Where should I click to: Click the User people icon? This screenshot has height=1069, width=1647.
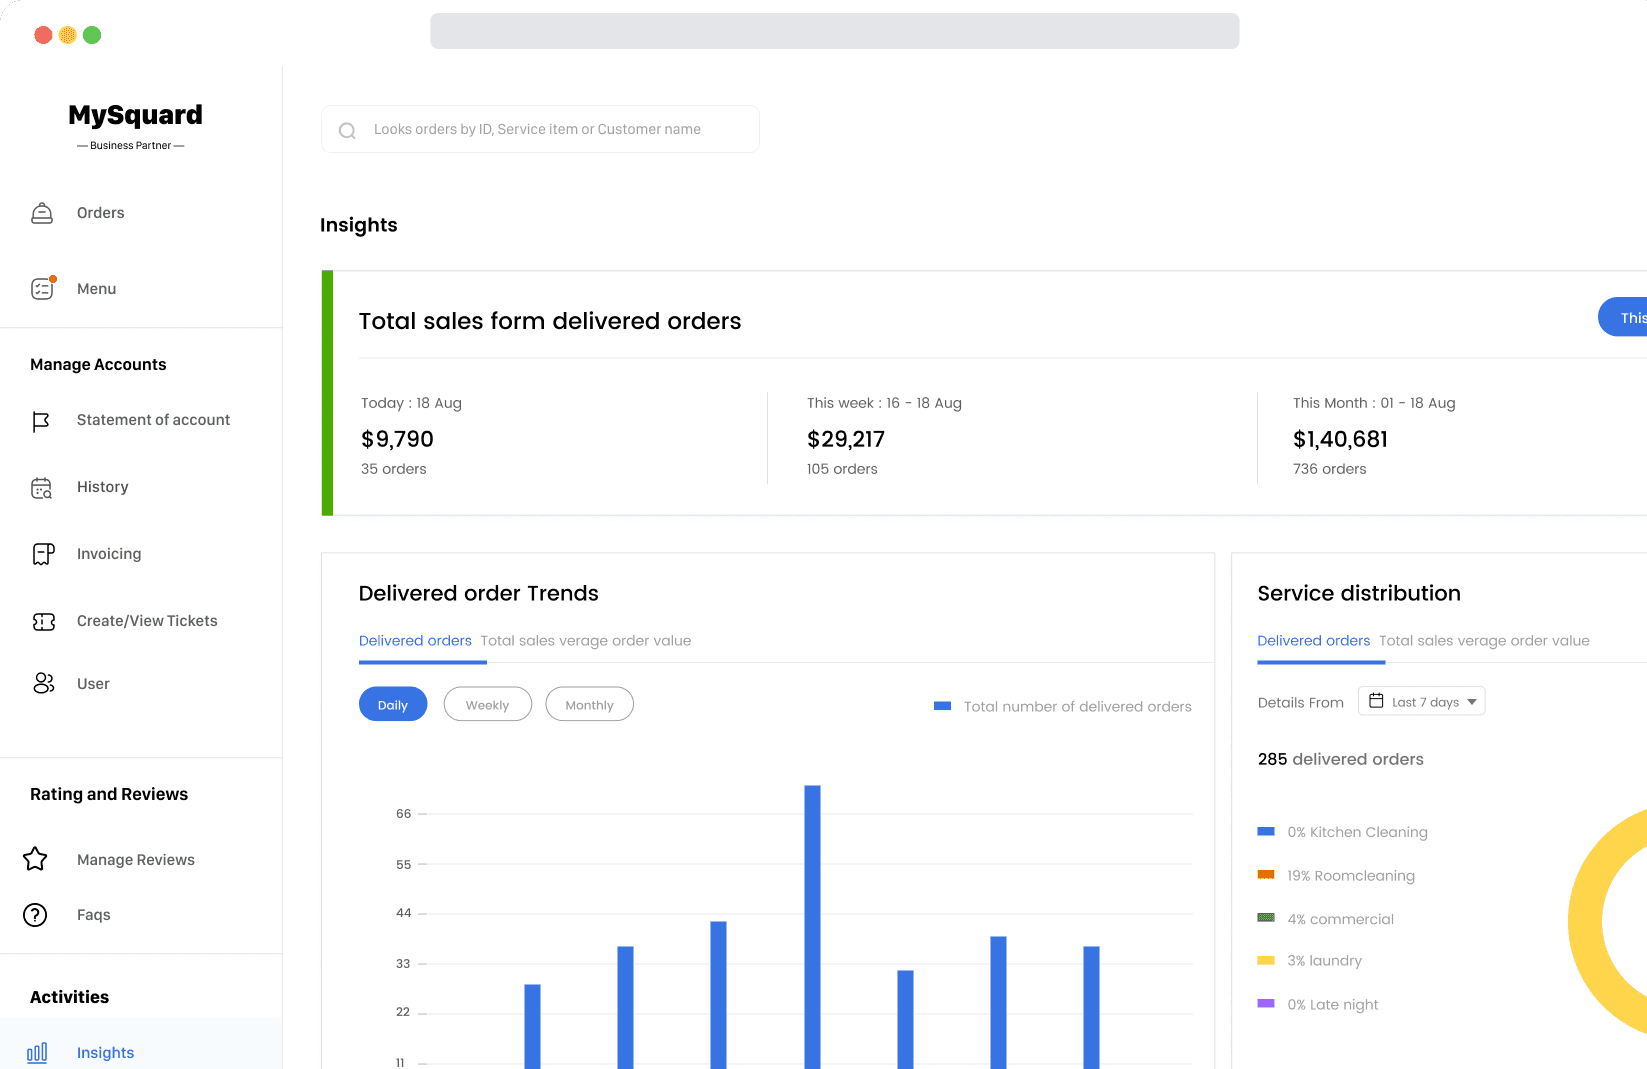(x=43, y=684)
